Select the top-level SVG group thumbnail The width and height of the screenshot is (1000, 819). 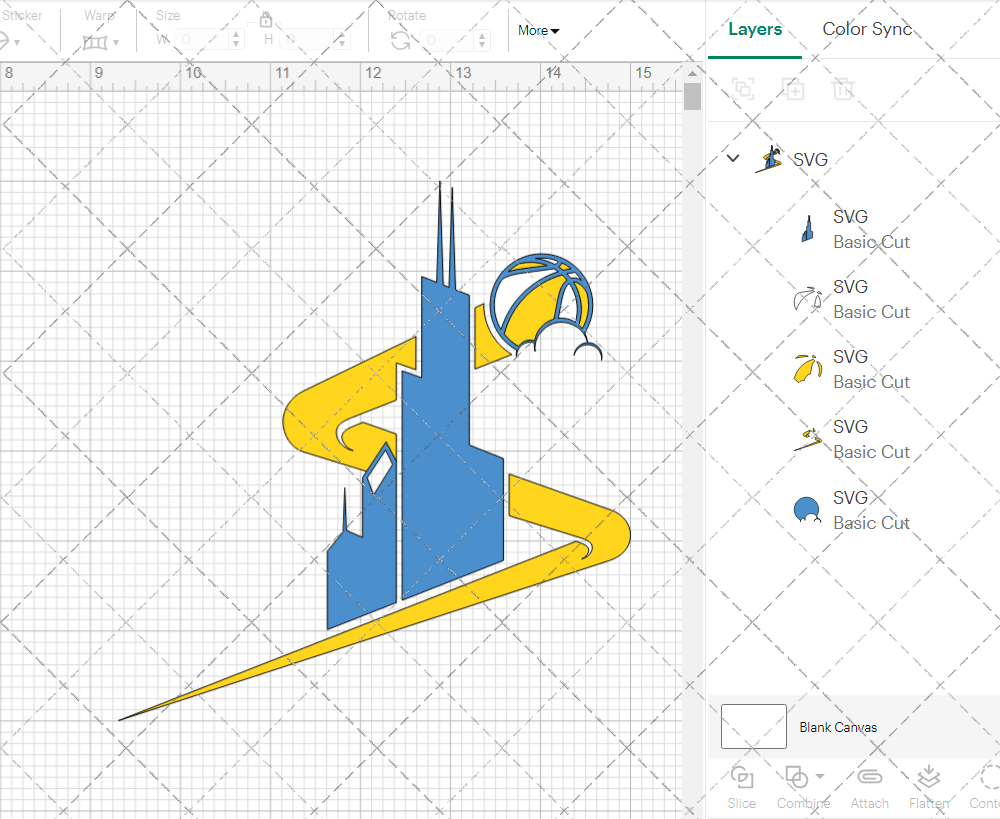[770, 159]
